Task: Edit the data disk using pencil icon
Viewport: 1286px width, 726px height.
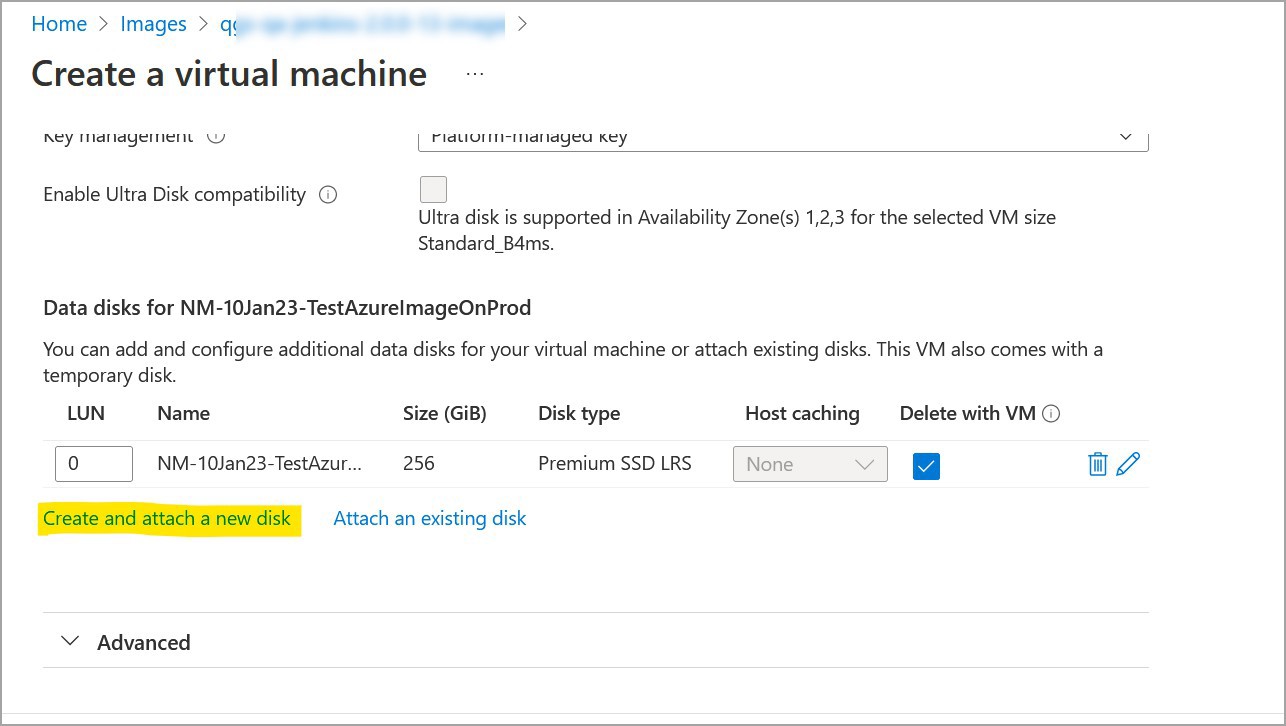Action: [x=1129, y=463]
